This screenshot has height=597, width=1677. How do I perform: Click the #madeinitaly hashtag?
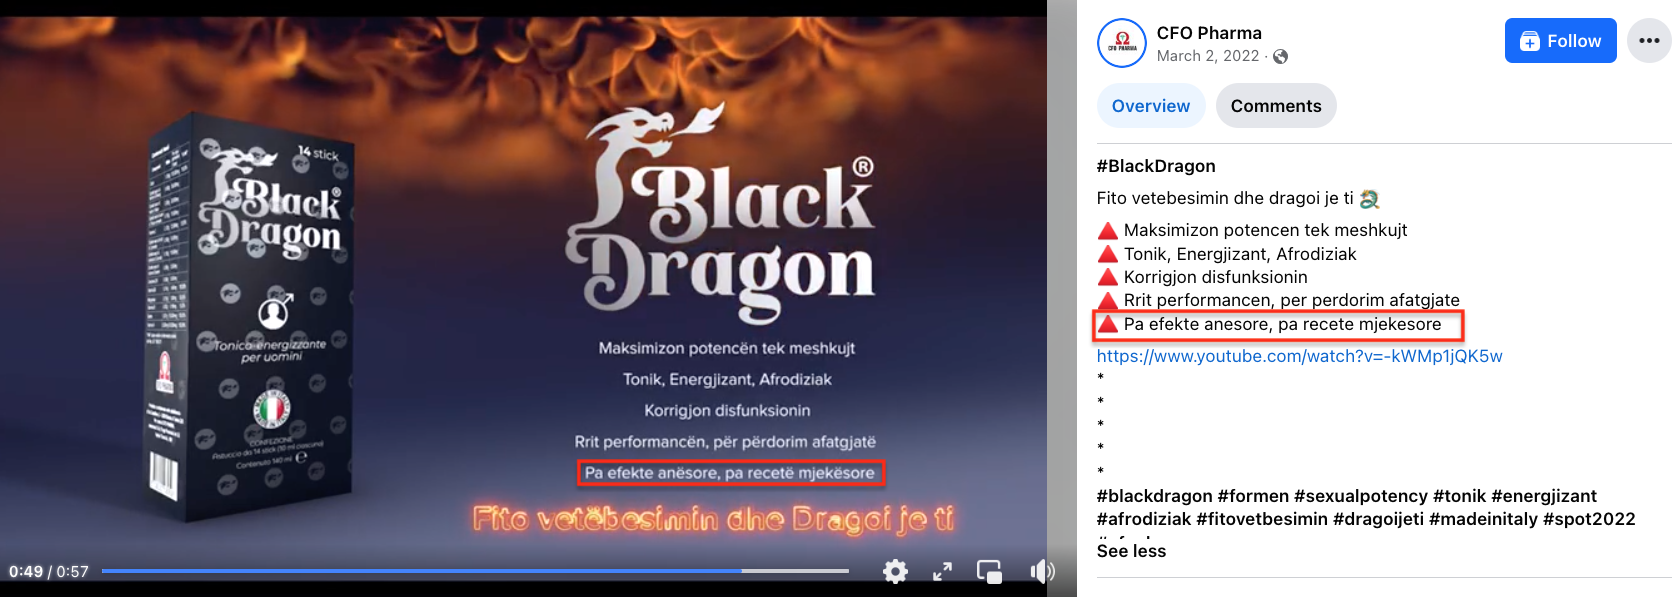tap(1485, 519)
